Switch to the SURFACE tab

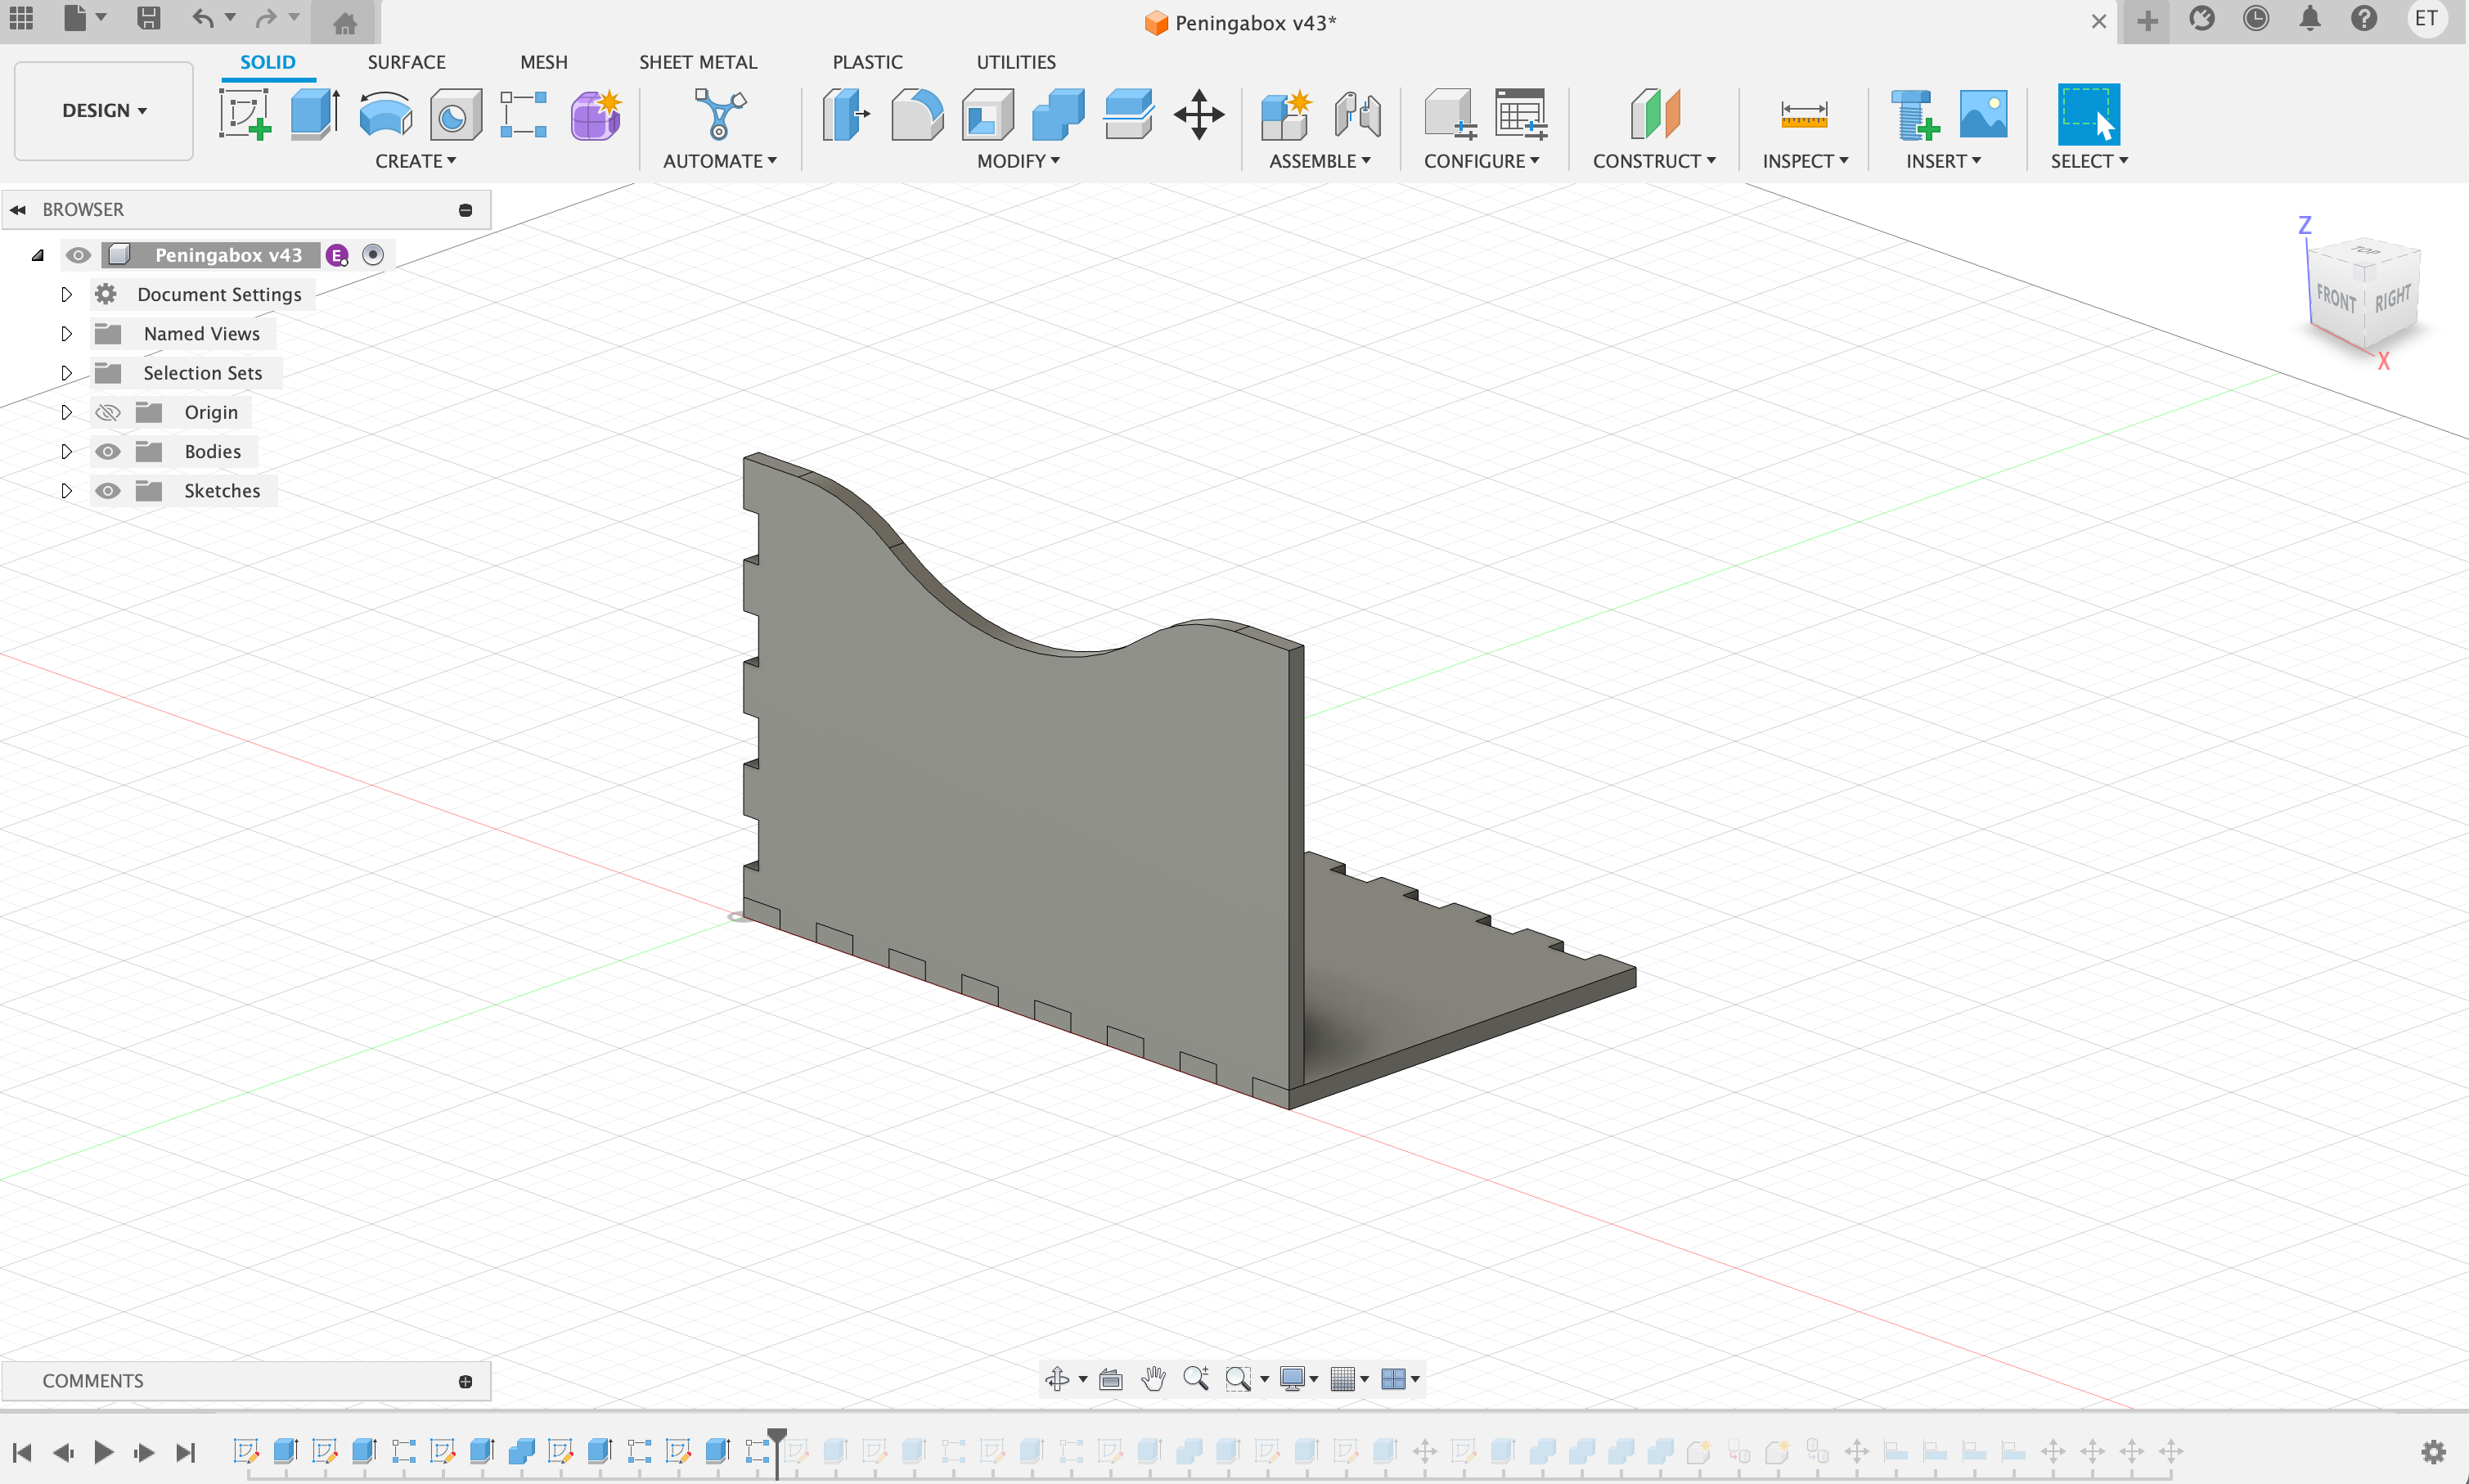406,62
